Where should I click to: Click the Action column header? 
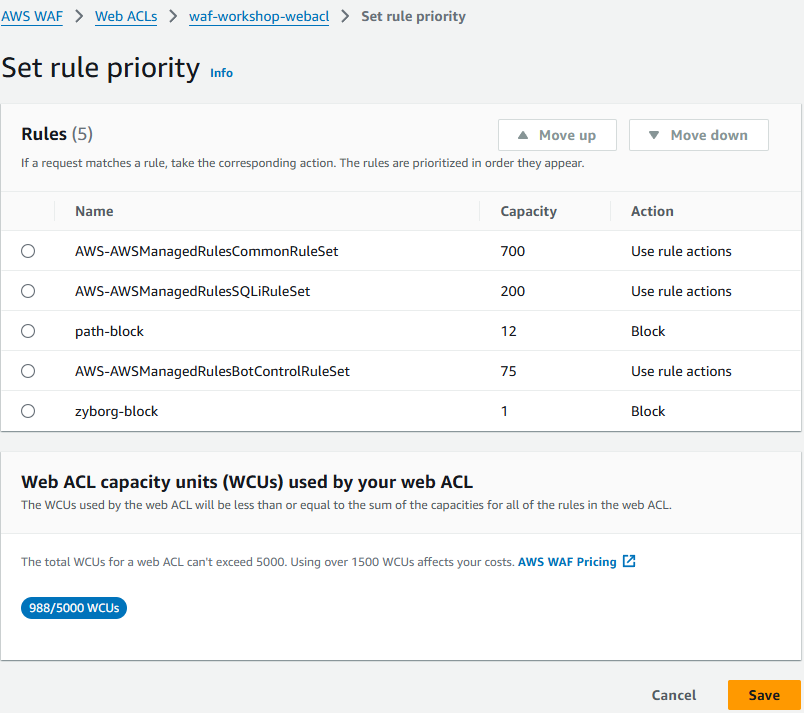652,211
